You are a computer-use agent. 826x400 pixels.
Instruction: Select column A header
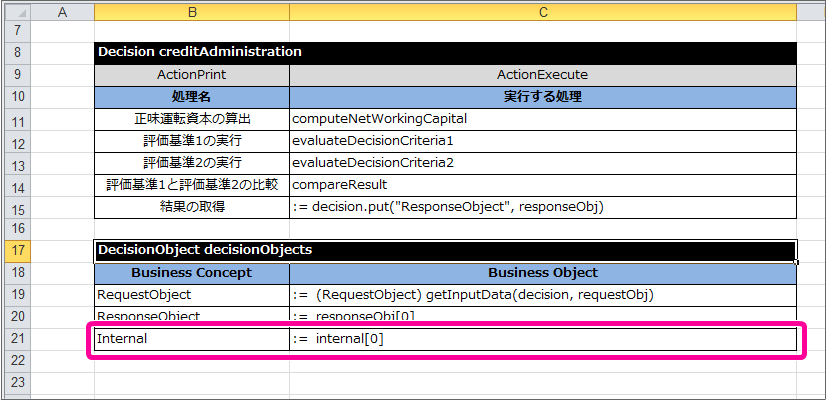[x=64, y=12]
